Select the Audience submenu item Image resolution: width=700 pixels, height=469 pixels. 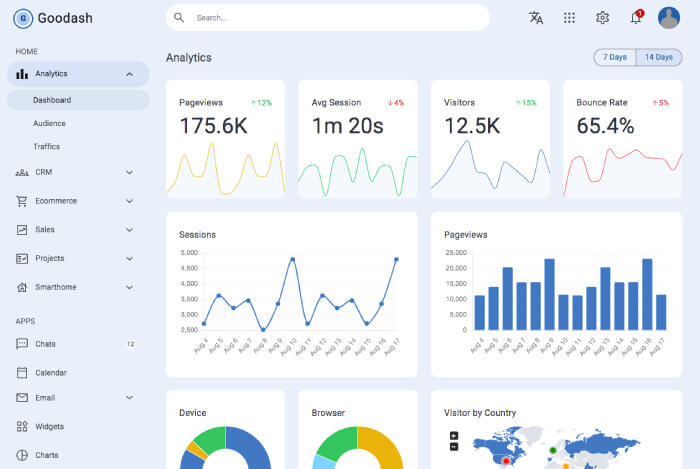point(49,123)
